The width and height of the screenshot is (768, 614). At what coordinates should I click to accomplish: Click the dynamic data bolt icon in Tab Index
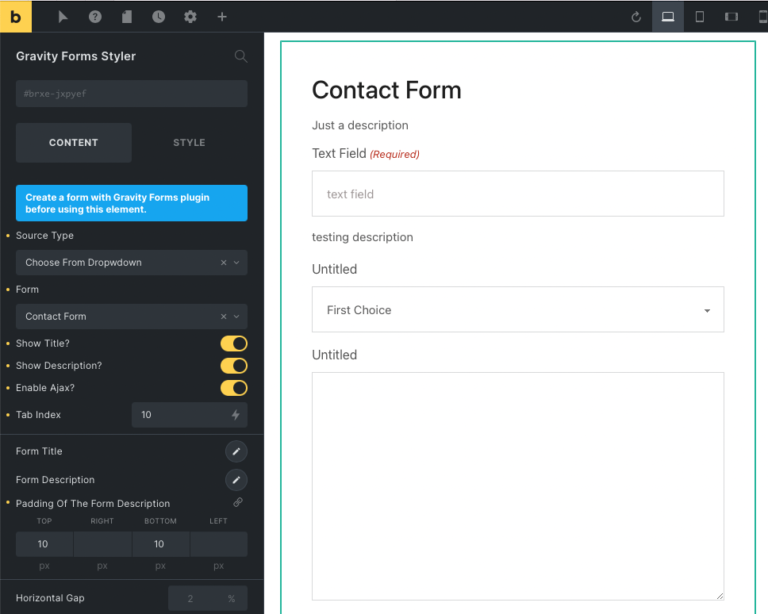click(236, 415)
